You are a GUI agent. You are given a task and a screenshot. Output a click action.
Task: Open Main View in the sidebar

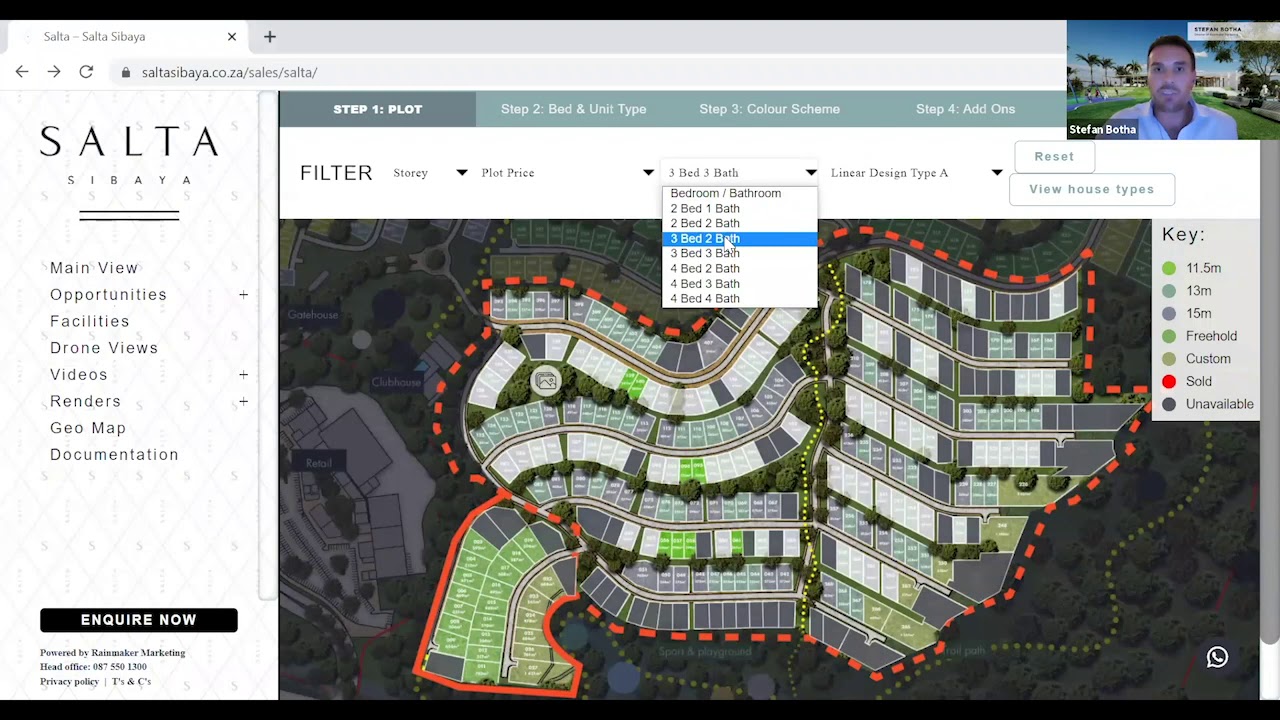click(94, 268)
